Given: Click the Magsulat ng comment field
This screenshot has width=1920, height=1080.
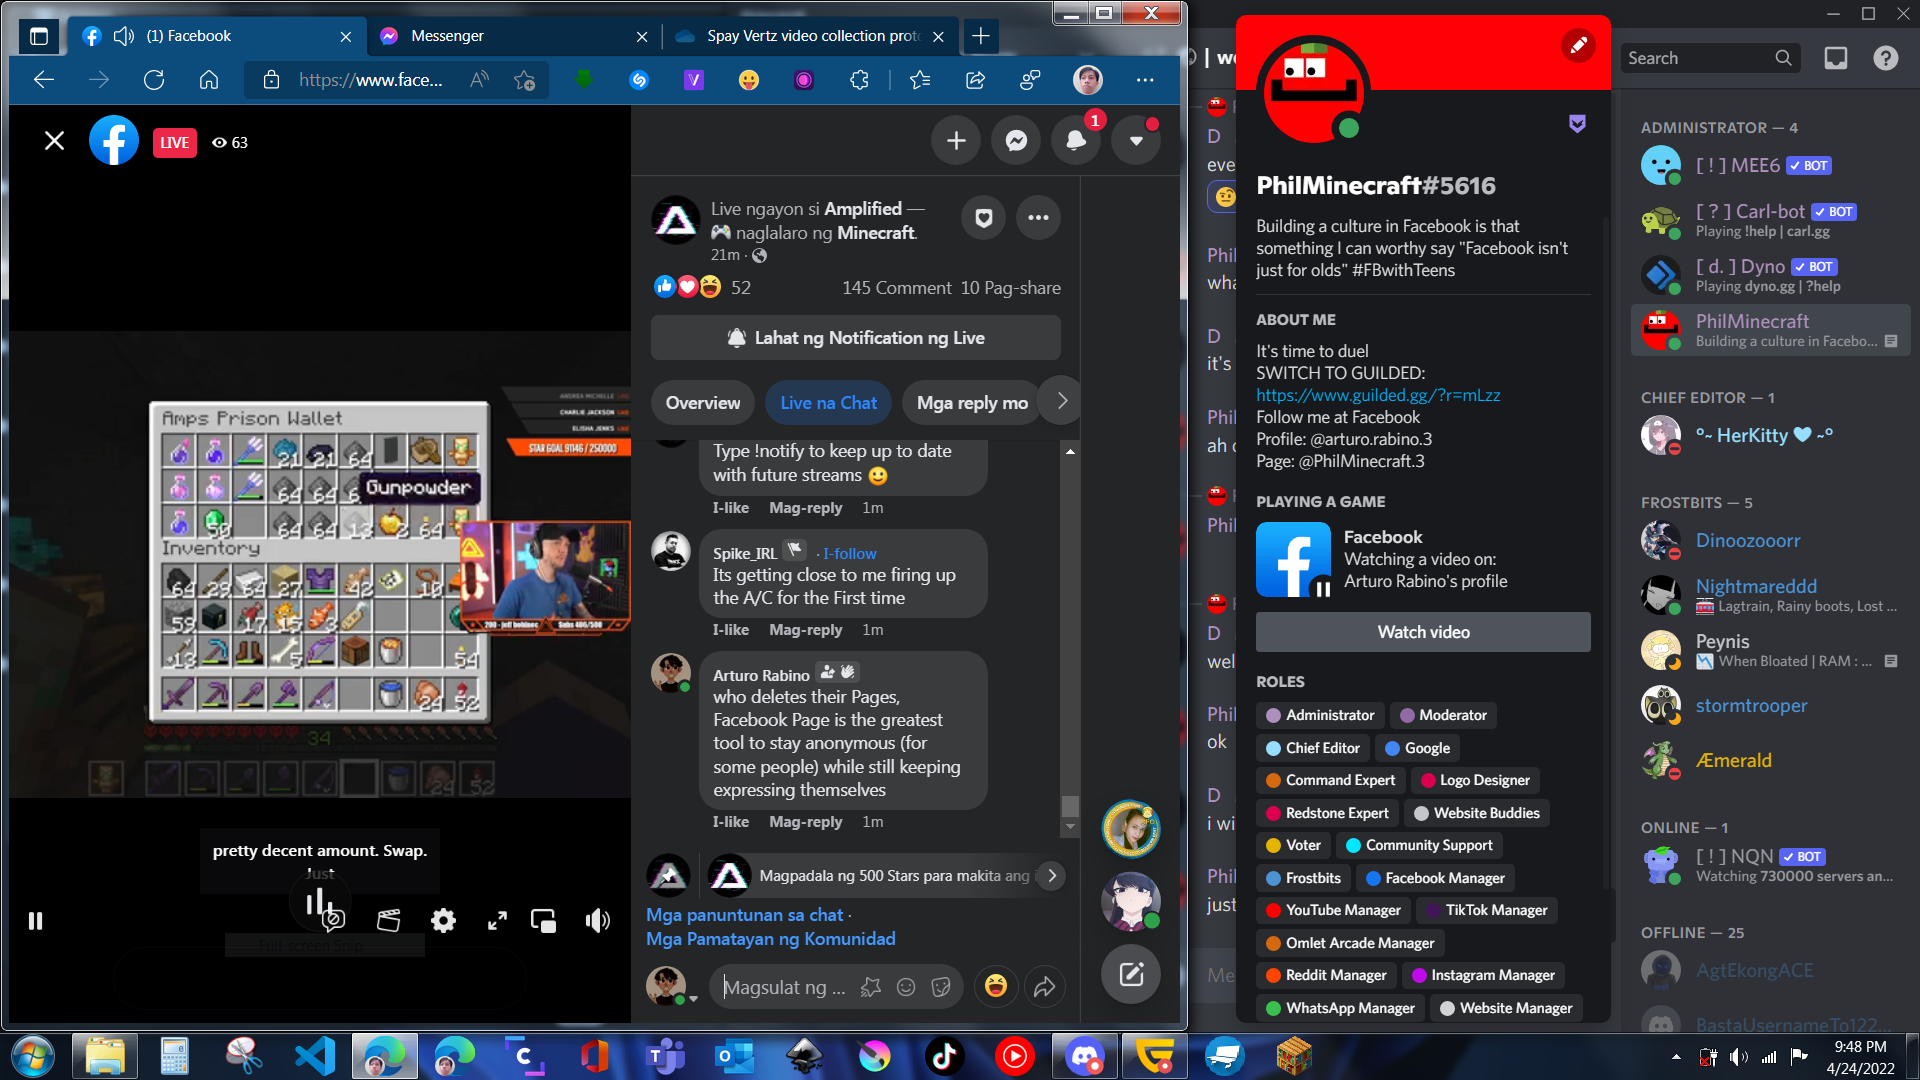Looking at the screenshot, I should (785, 987).
